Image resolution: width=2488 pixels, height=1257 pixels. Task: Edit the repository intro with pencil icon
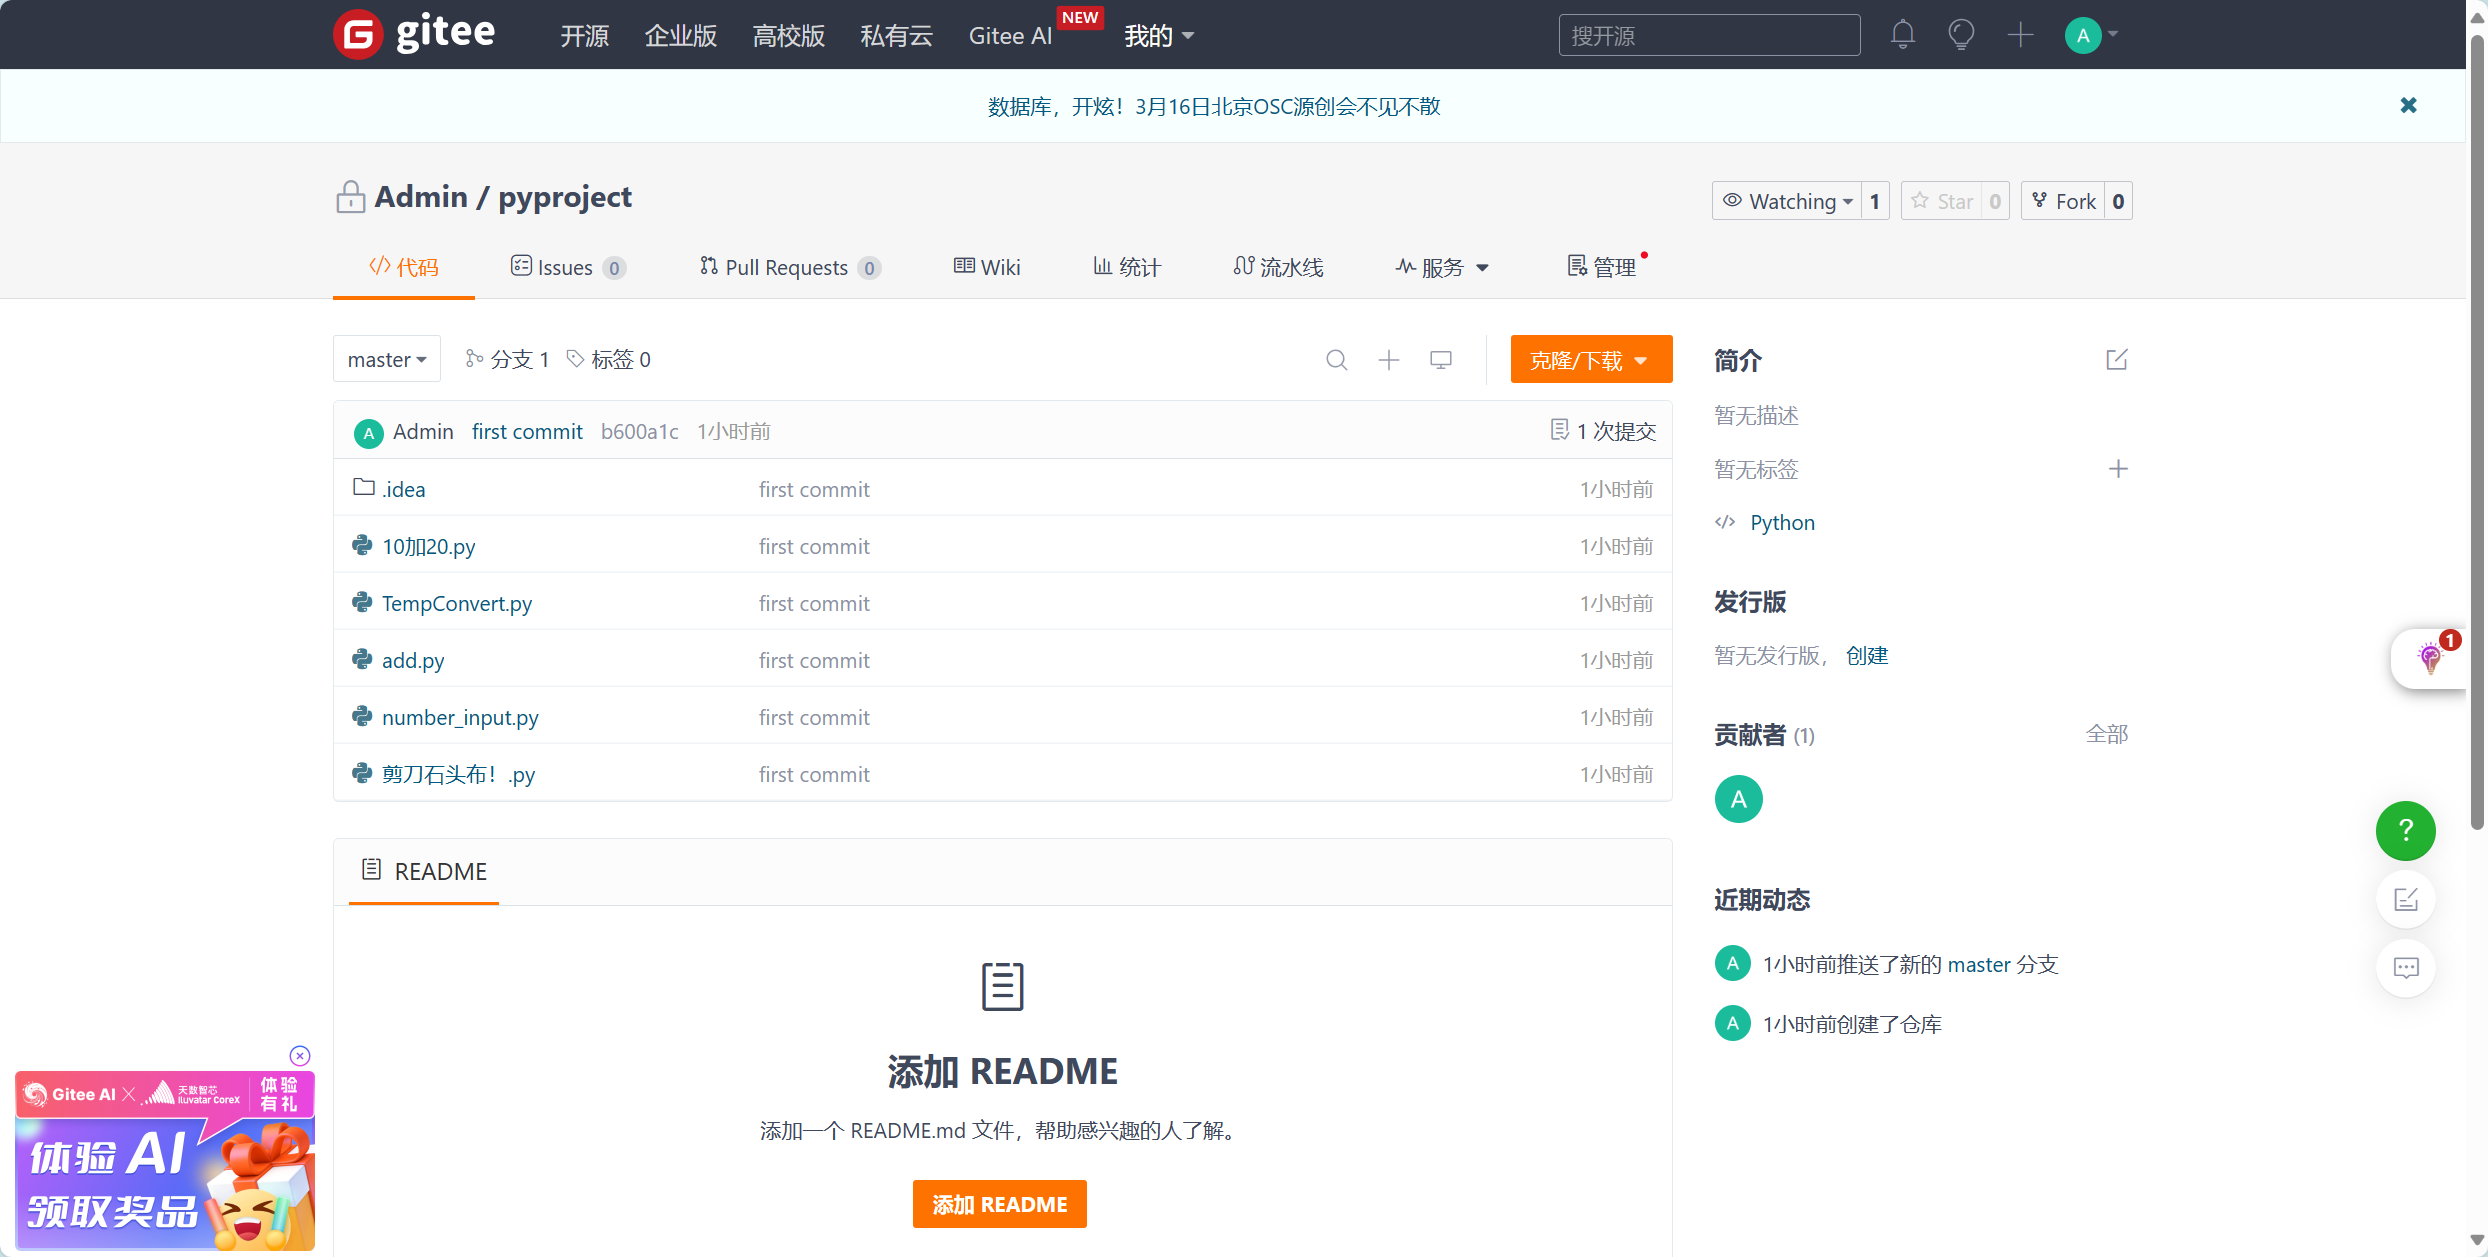tap(2116, 360)
